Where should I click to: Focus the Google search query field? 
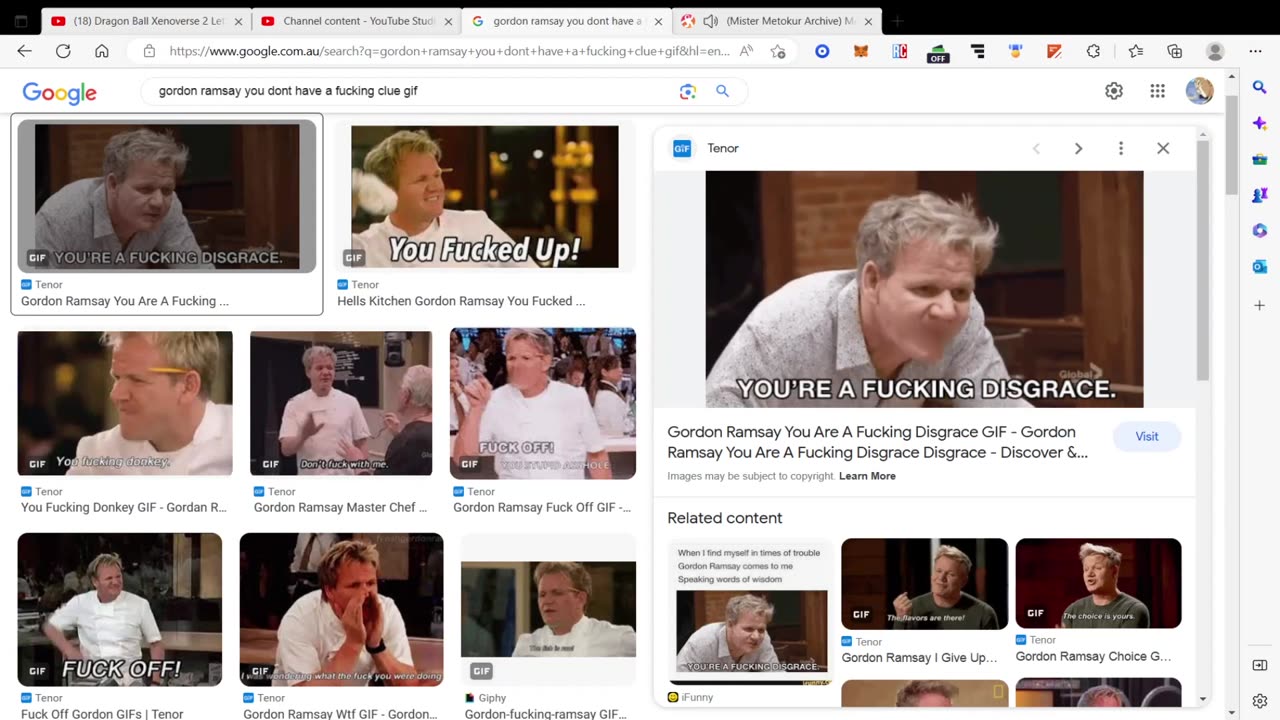(410, 91)
